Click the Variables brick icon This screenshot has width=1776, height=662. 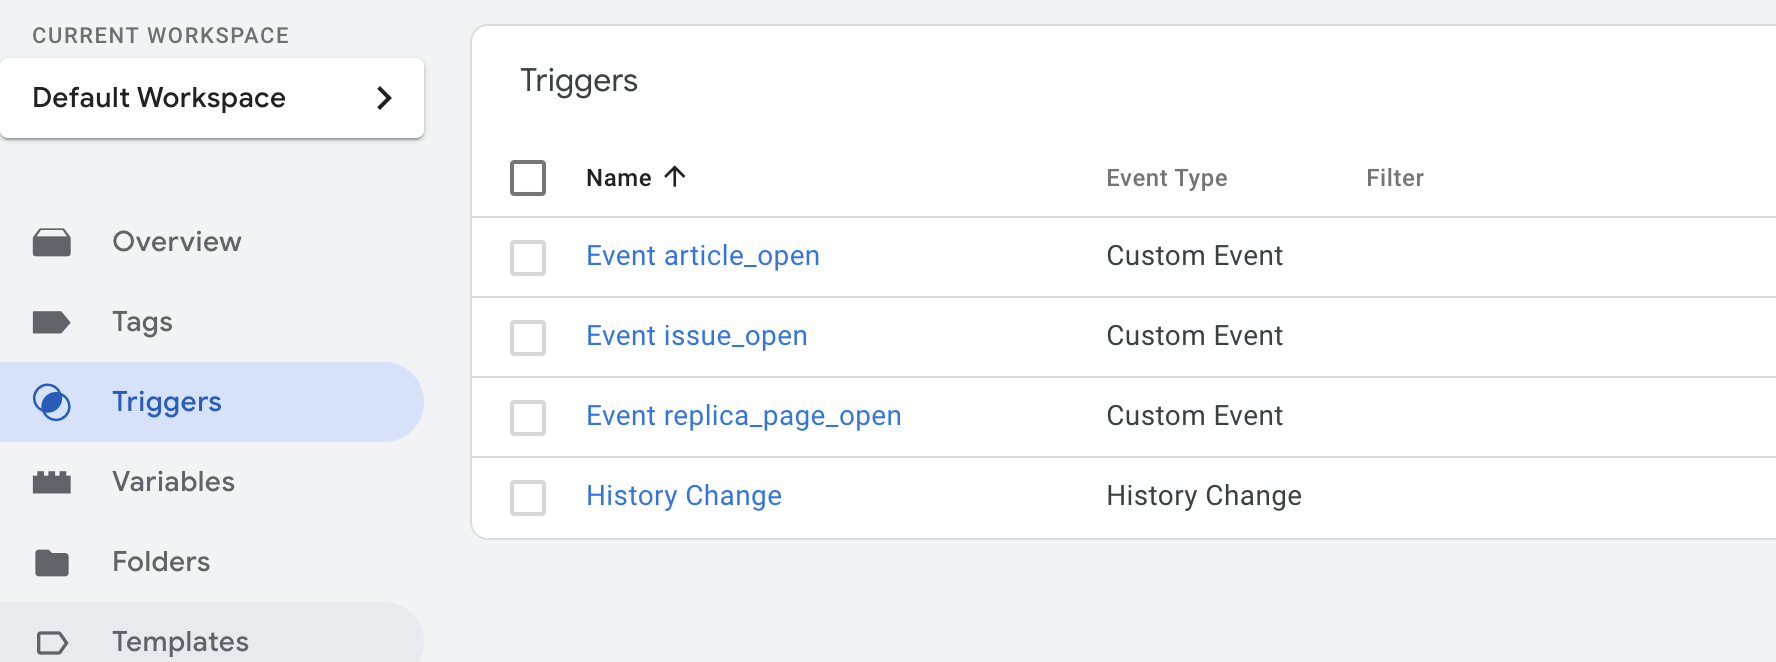click(52, 482)
